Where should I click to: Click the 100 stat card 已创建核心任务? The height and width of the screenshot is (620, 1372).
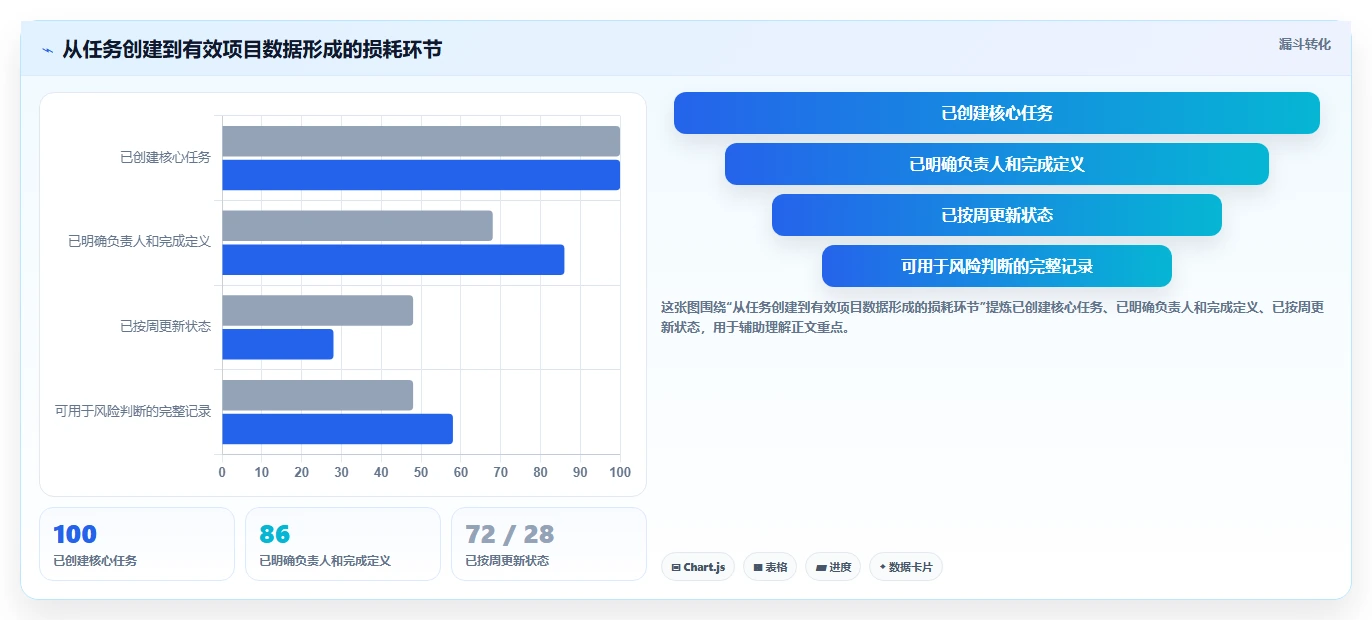click(x=137, y=544)
